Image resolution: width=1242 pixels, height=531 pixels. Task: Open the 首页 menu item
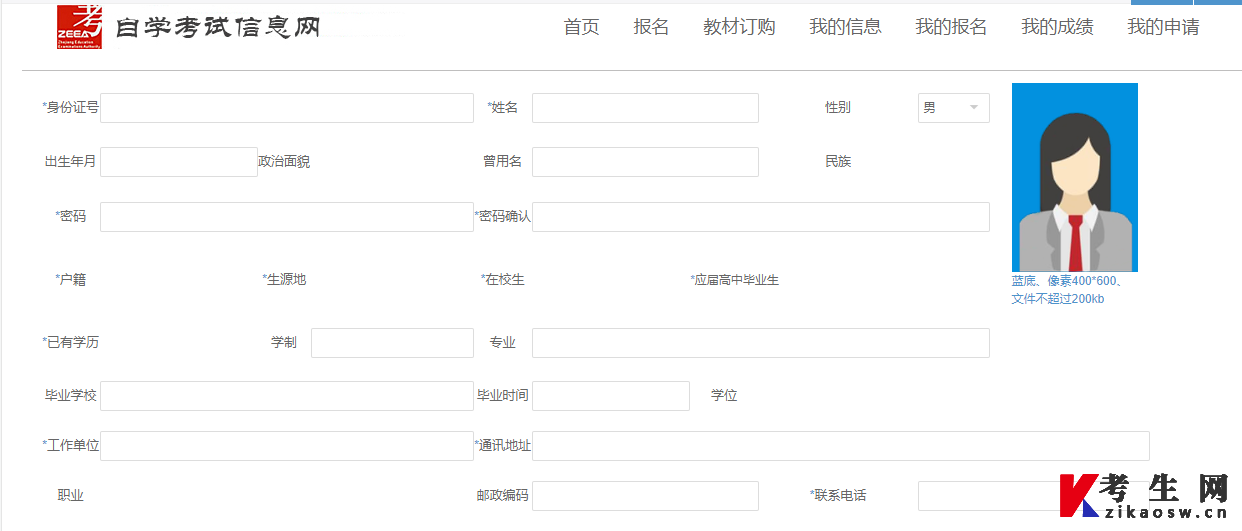581,27
